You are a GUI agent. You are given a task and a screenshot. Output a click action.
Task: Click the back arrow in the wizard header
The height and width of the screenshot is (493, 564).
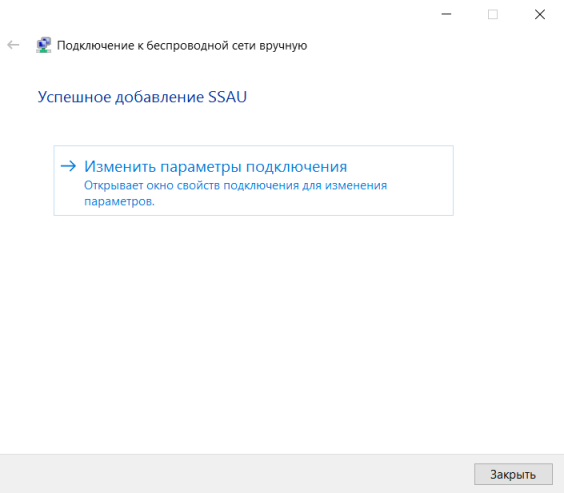coord(13,45)
